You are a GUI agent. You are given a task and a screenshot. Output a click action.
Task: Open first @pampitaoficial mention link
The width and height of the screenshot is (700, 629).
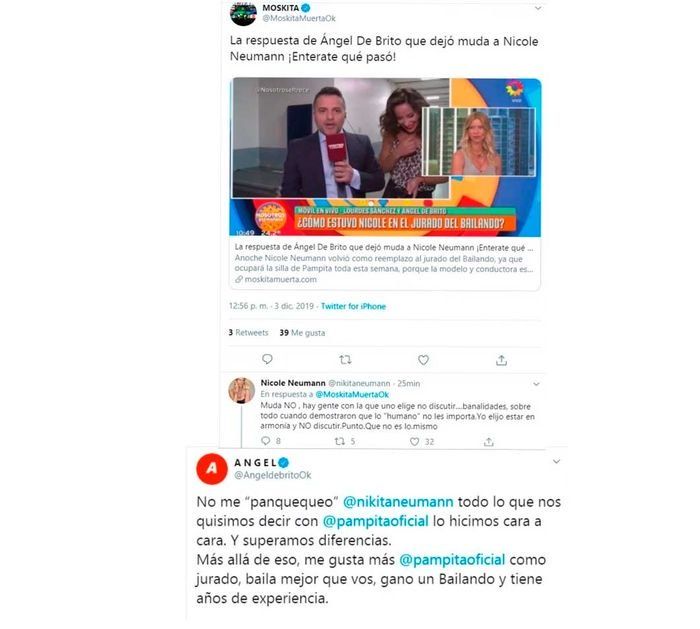375,521
